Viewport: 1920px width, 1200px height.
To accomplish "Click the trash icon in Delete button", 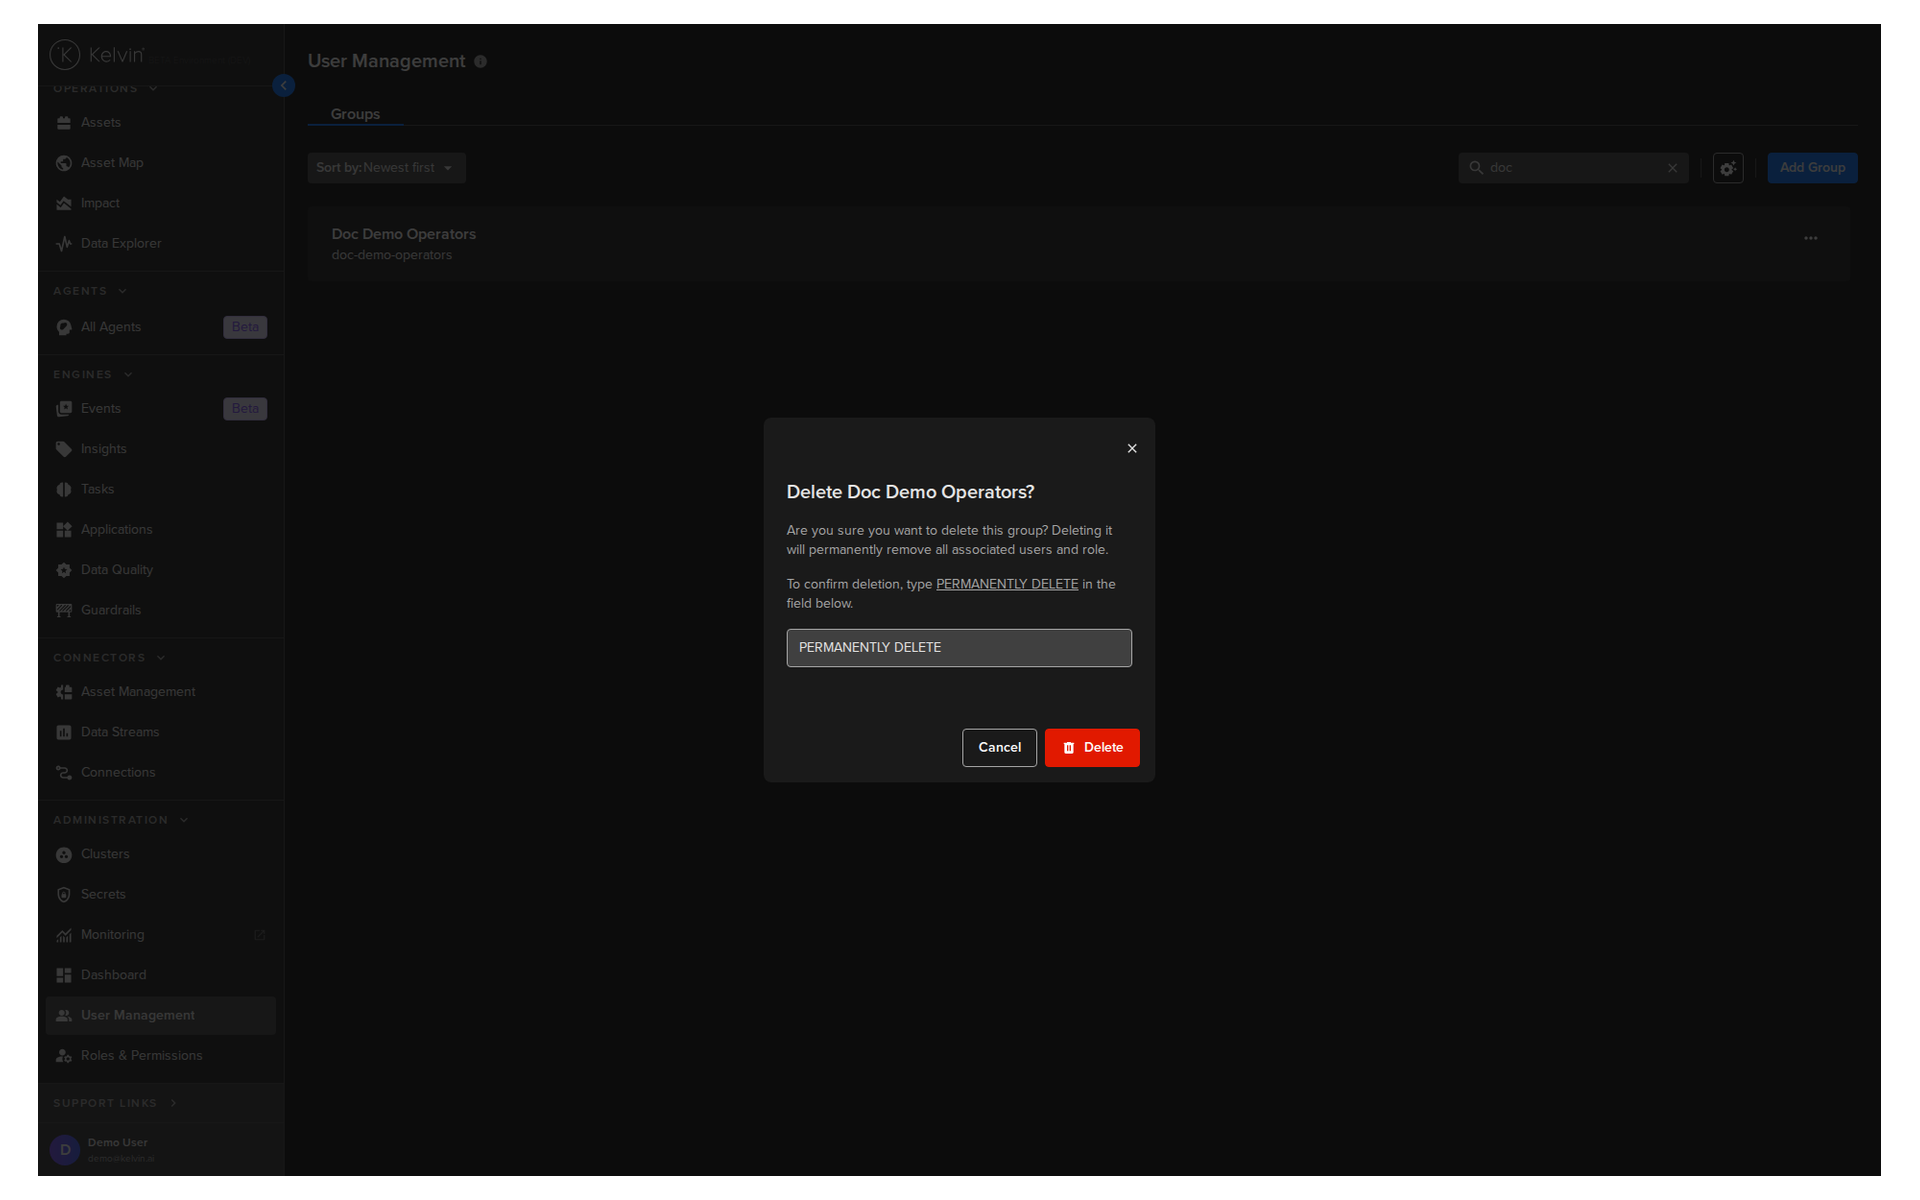I will coord(1069,748).
